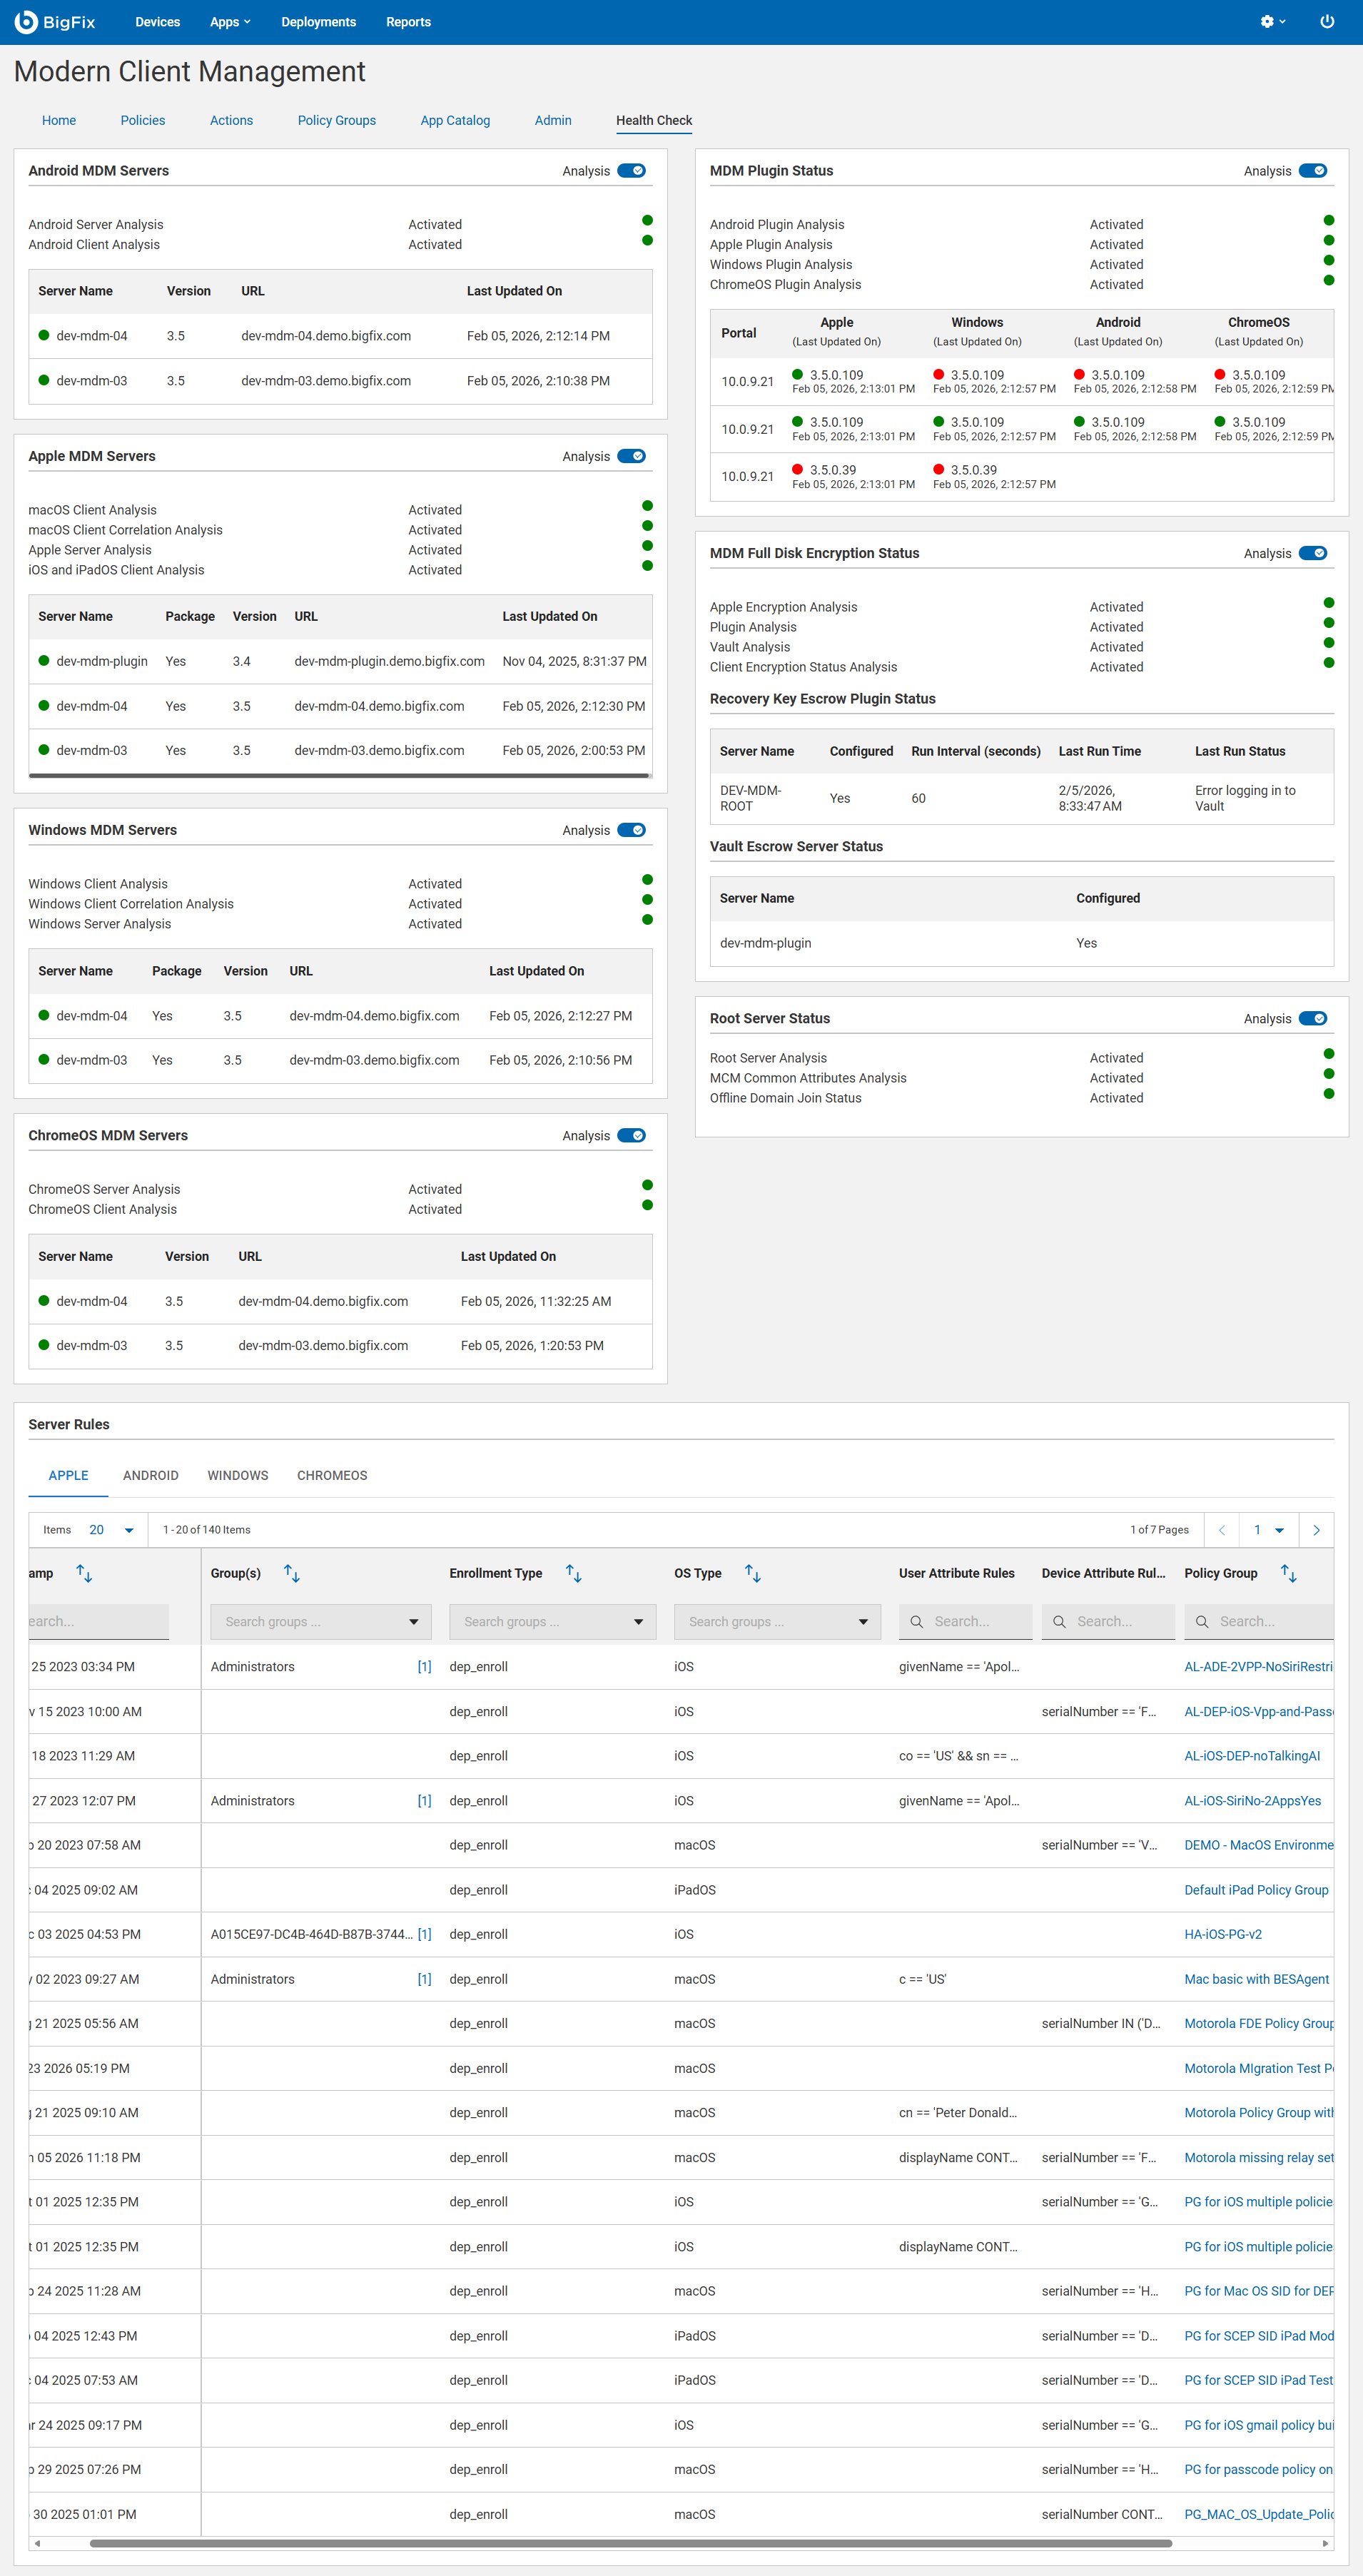The image size is (1363, 2576).
Task: Switch to the Admin tab
Action: pos(553,120)
